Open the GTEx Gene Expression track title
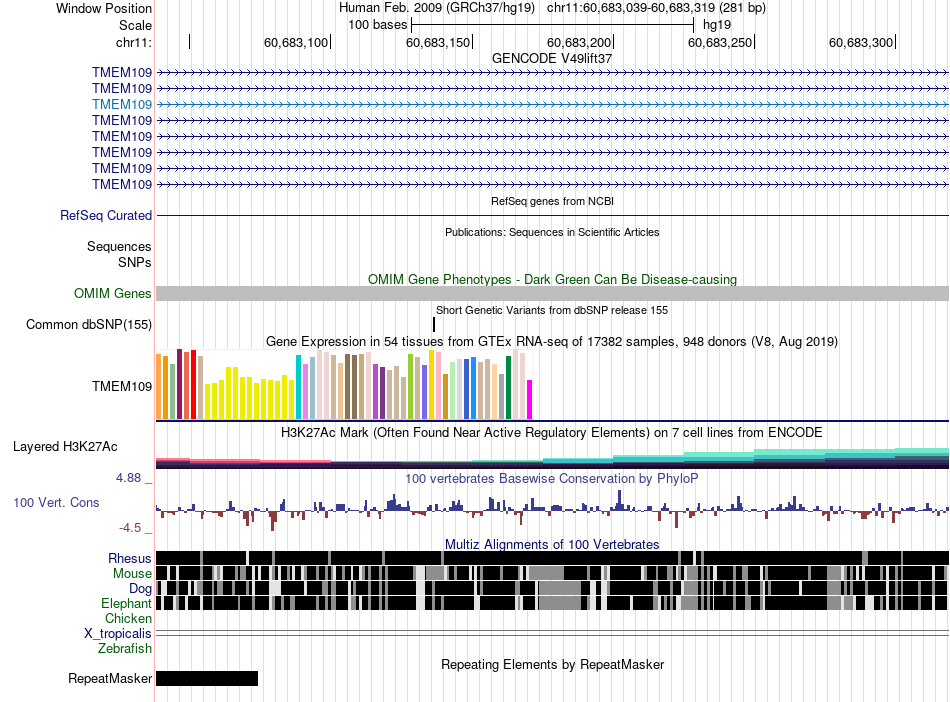The width and height of the screenshot is (950, 702). [x=552, y=342]
